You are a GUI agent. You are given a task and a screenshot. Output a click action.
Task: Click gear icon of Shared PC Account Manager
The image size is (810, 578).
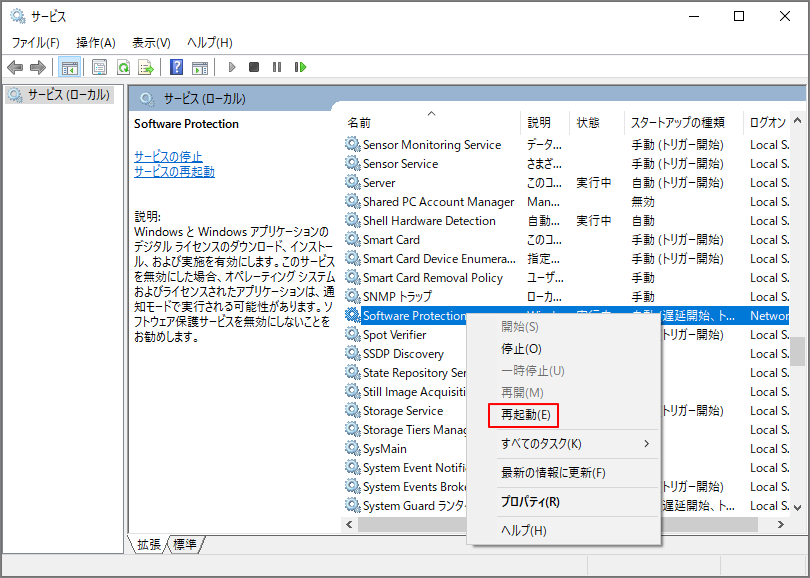click(353, 201)
